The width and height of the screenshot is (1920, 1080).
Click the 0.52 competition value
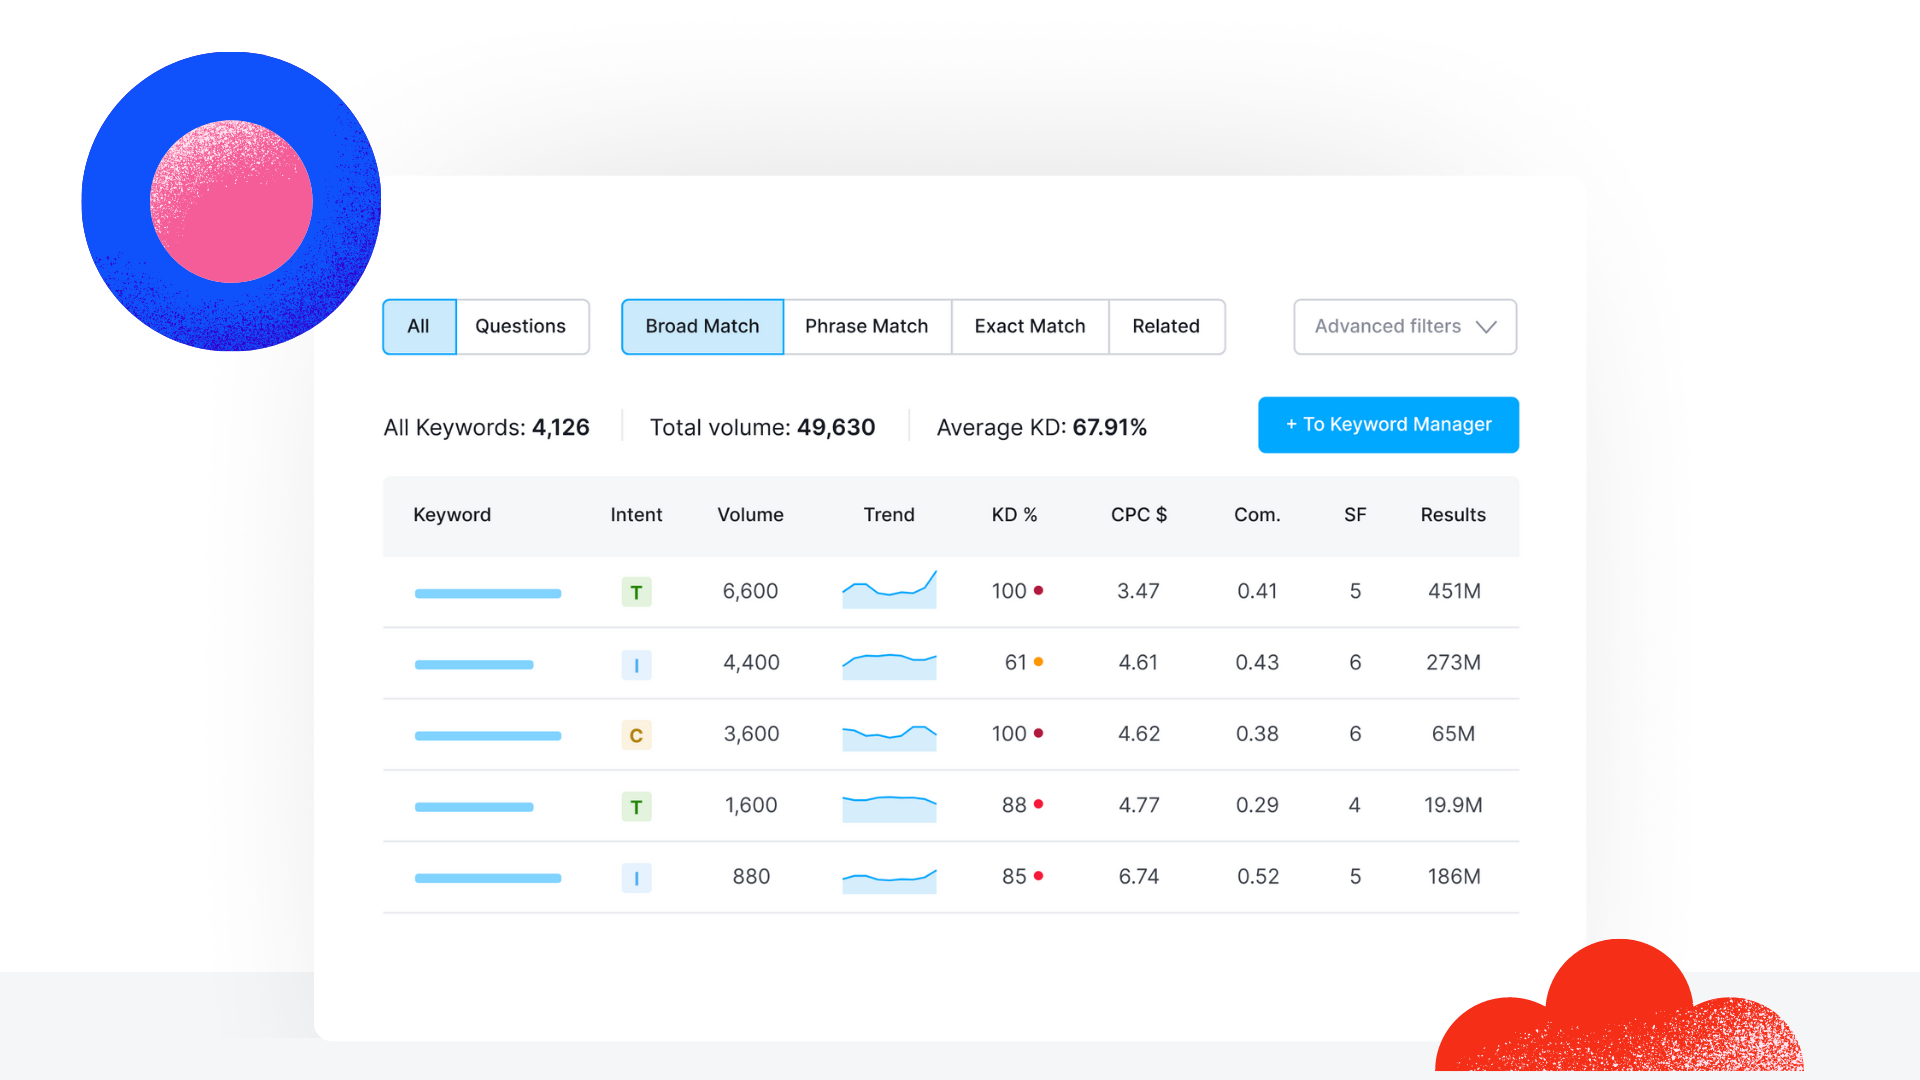pyautogui.click(x=1258, y=877)
